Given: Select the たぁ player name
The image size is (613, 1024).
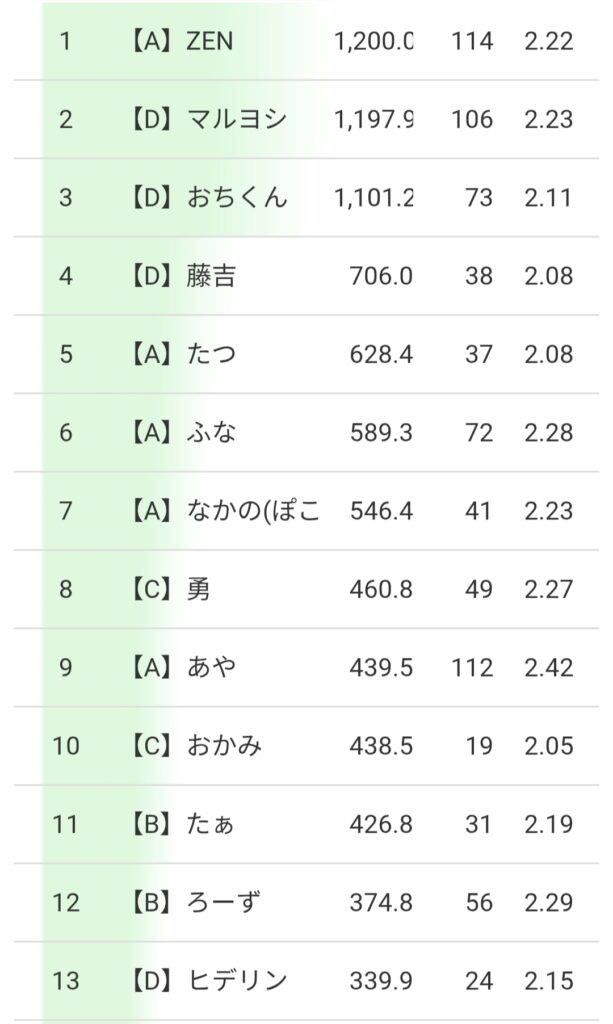Looking at the screenshot, I should point(211,824).
